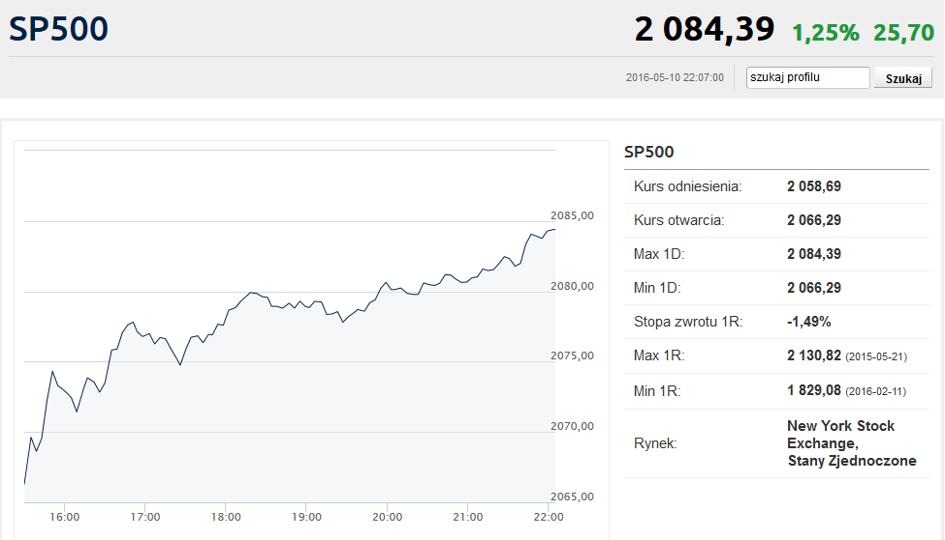Image resolution: width=945 pixels, height=540 pixels.
Task: Click the chart line endpoint at 22:00
Action: click(554, 230)
